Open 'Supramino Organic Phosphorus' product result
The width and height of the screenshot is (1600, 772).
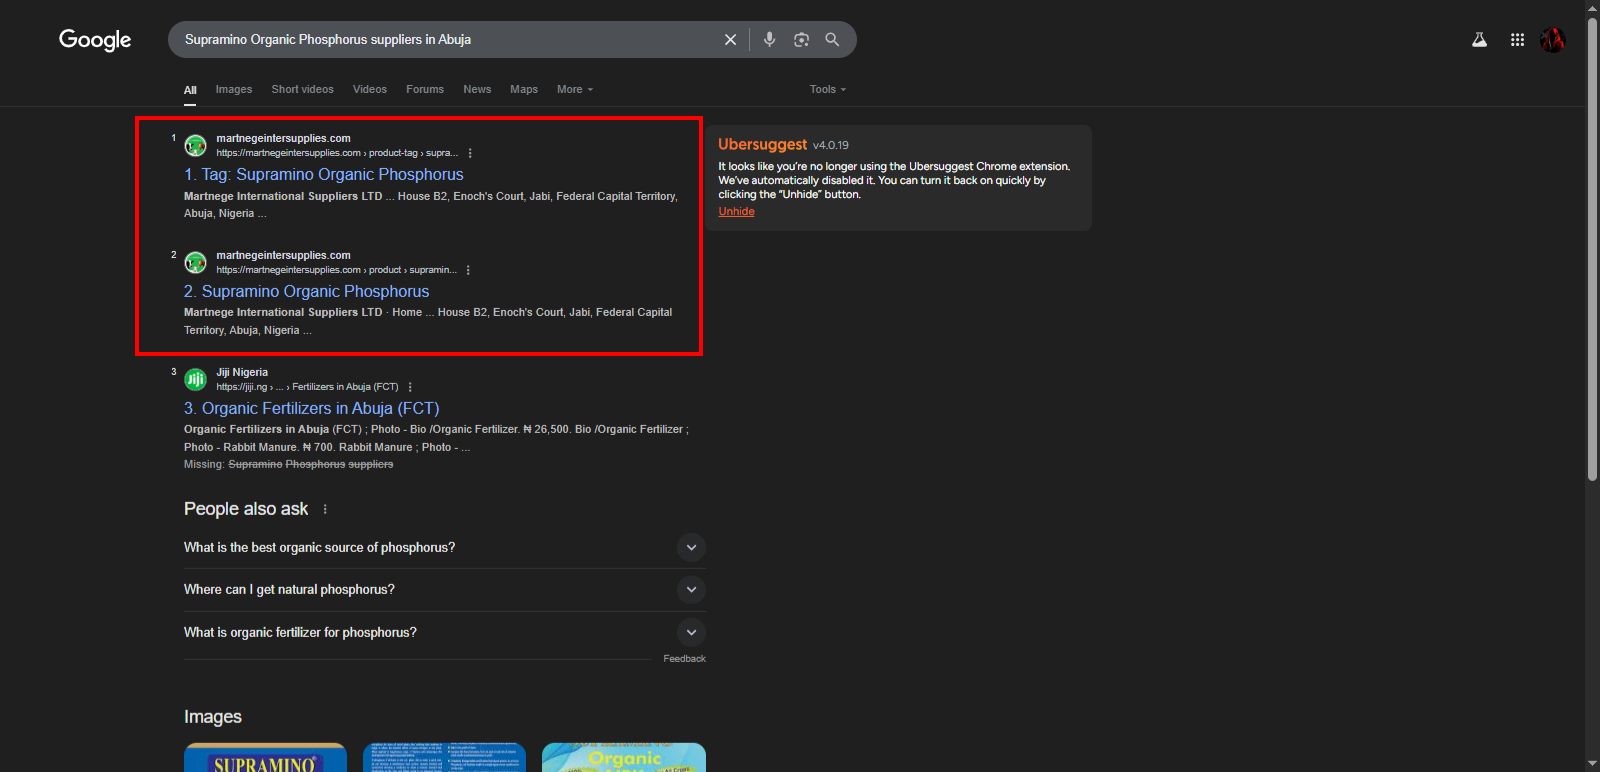[x=306, y=292]
